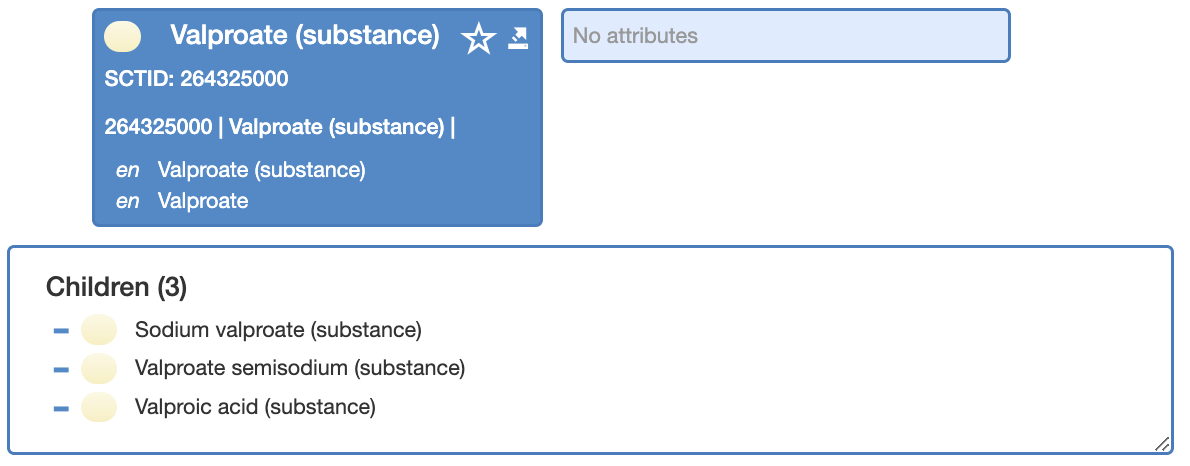Image resolution: width=1190 pixels, height=466 pixels.
Task: Collapse the Sodium valproate child row
Action: tap(61, 331)
